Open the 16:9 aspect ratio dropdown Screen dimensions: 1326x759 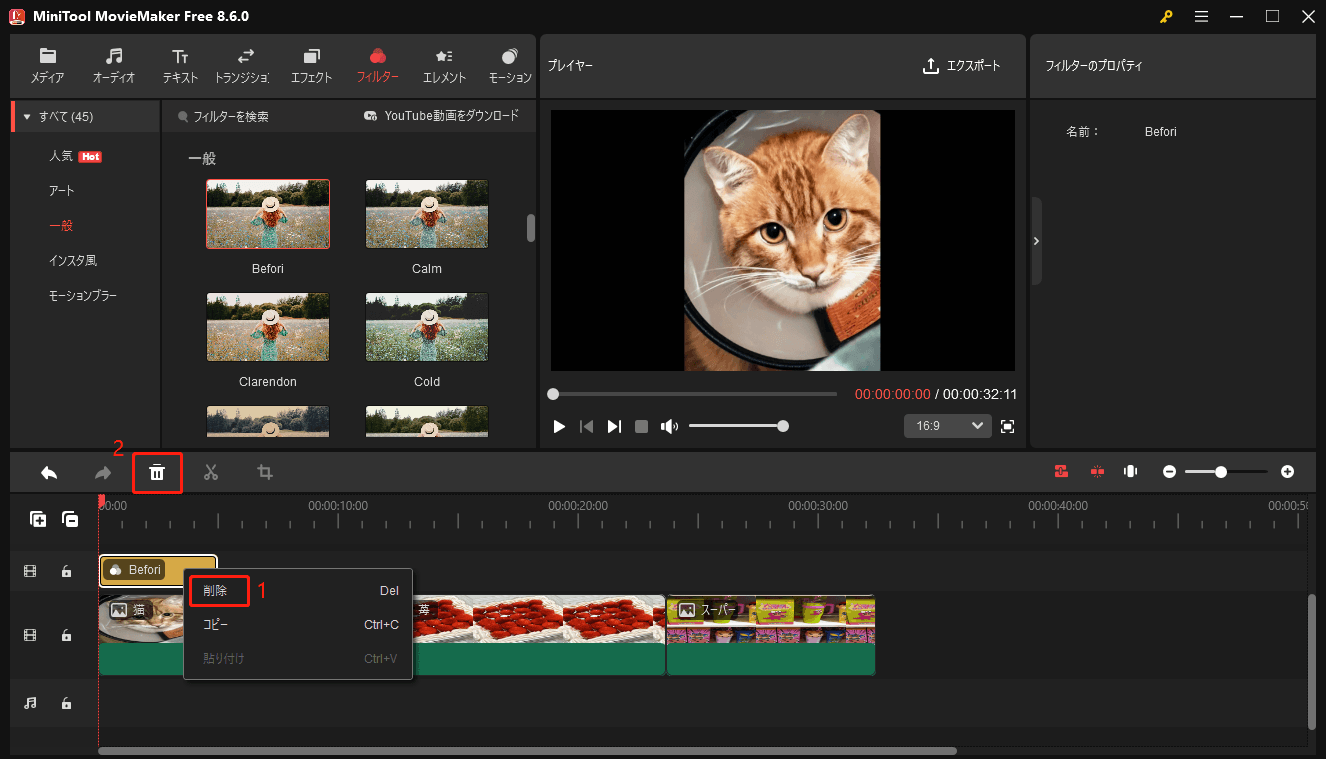(x=947, y=425)
